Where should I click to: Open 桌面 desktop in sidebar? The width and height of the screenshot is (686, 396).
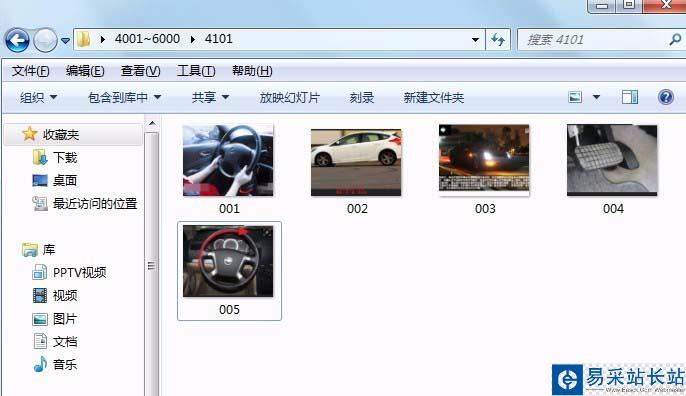65,180
